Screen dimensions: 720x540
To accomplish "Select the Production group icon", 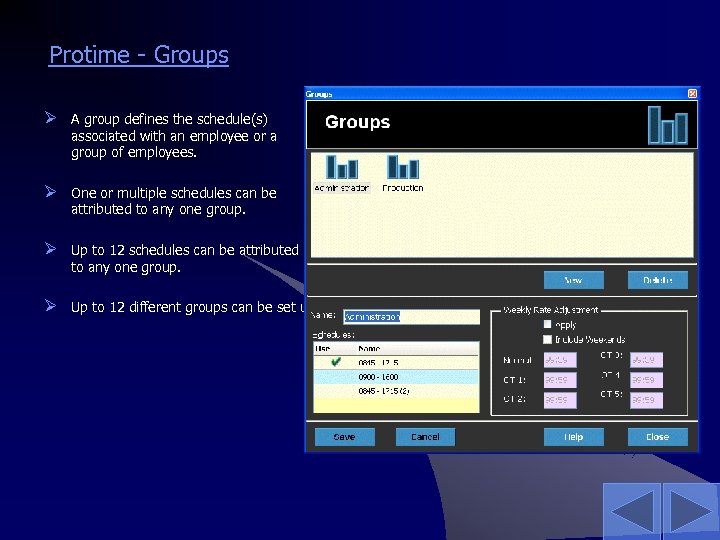I will (x=403, y=173).
